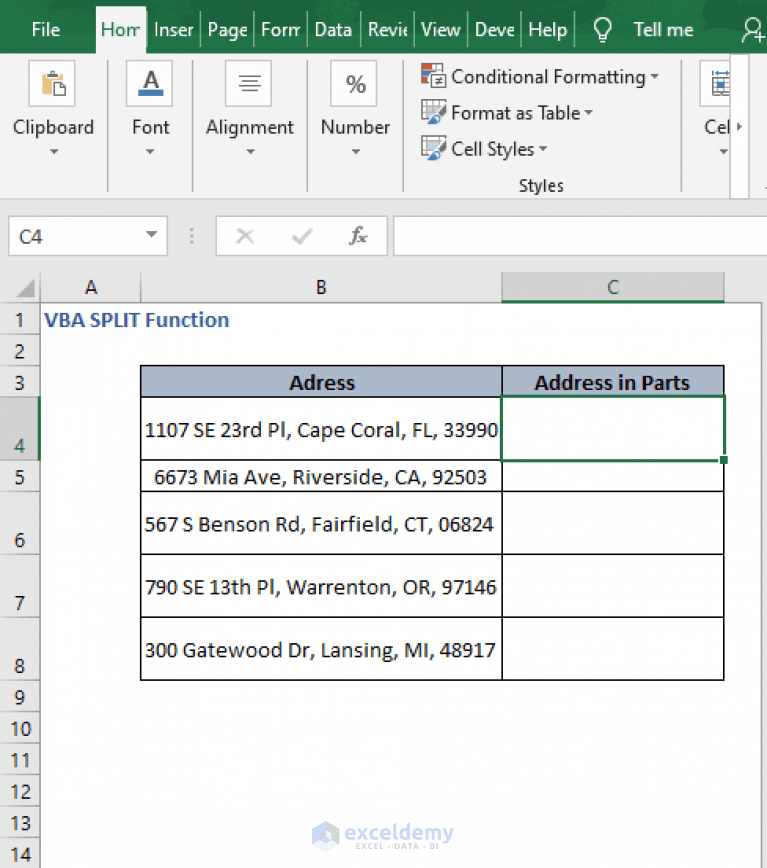
Task: Select column A header
Action: (91, 287)
